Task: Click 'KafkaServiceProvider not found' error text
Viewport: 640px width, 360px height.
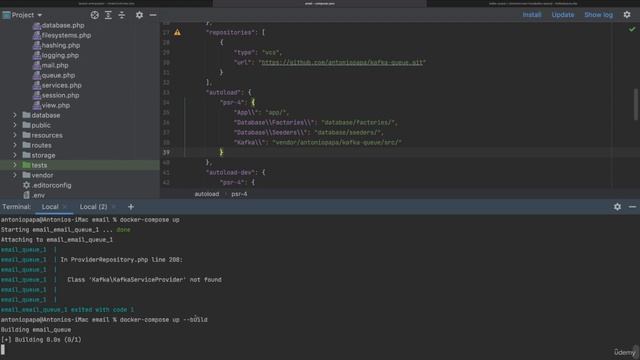Action: pyautogui.click(x=144, y=280)
